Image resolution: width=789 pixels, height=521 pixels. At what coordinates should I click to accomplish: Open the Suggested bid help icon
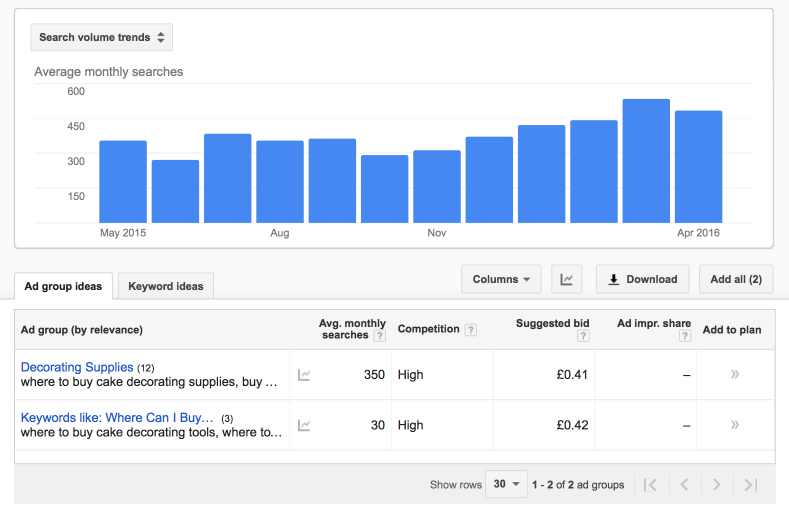pos(583,336)
